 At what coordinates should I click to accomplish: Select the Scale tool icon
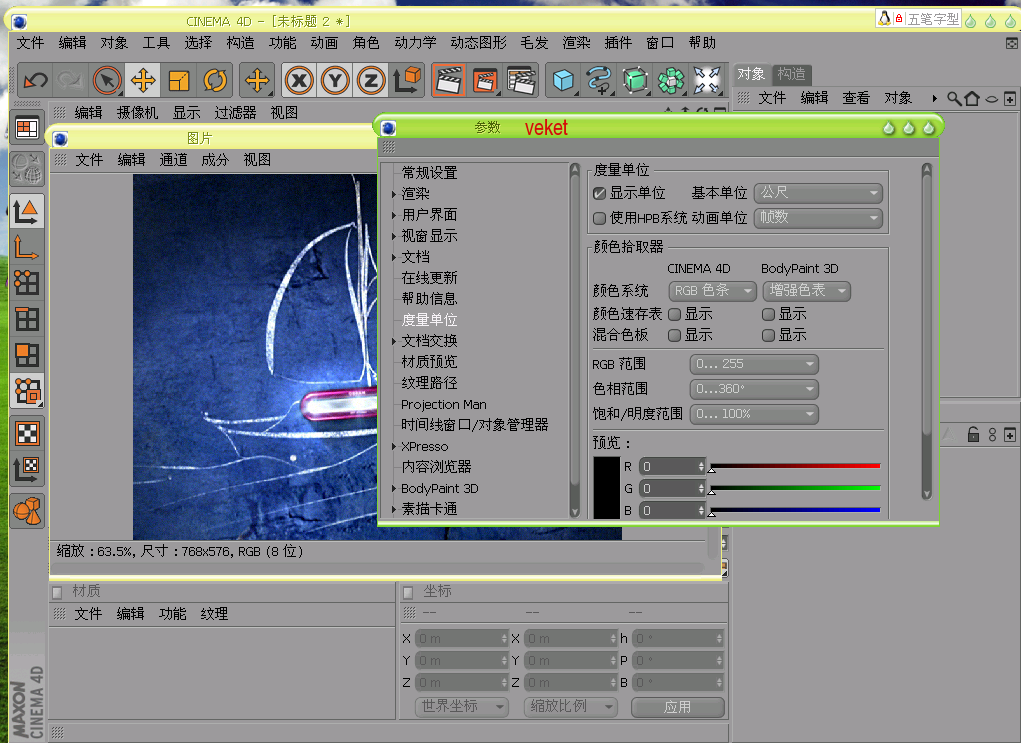coord(178,81)
